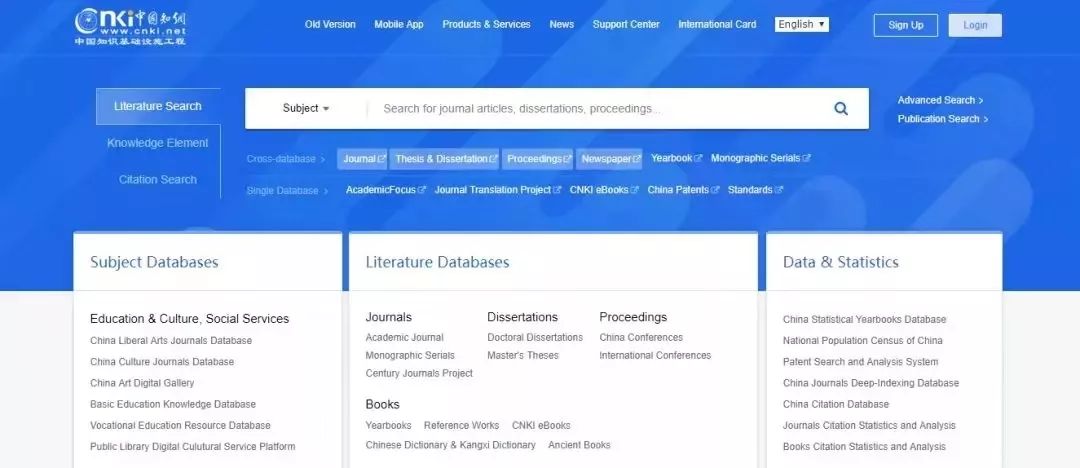
Task: Open the English language selector
Action: [x=802, y=25]
